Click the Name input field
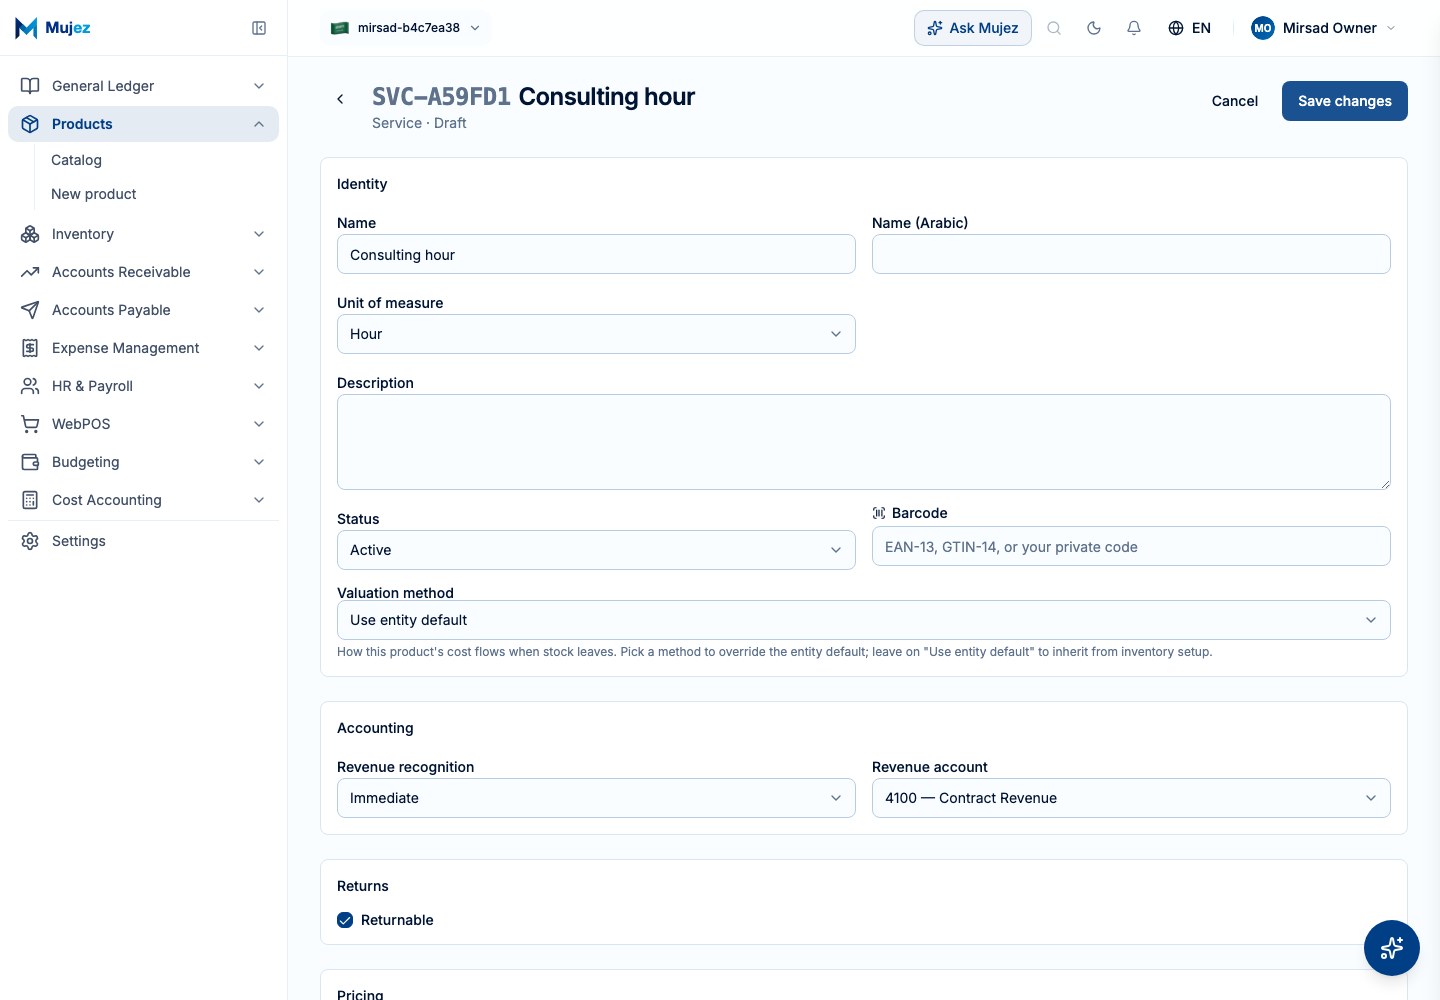This screenshot has height=1000, width=1440. coord(596,254)
